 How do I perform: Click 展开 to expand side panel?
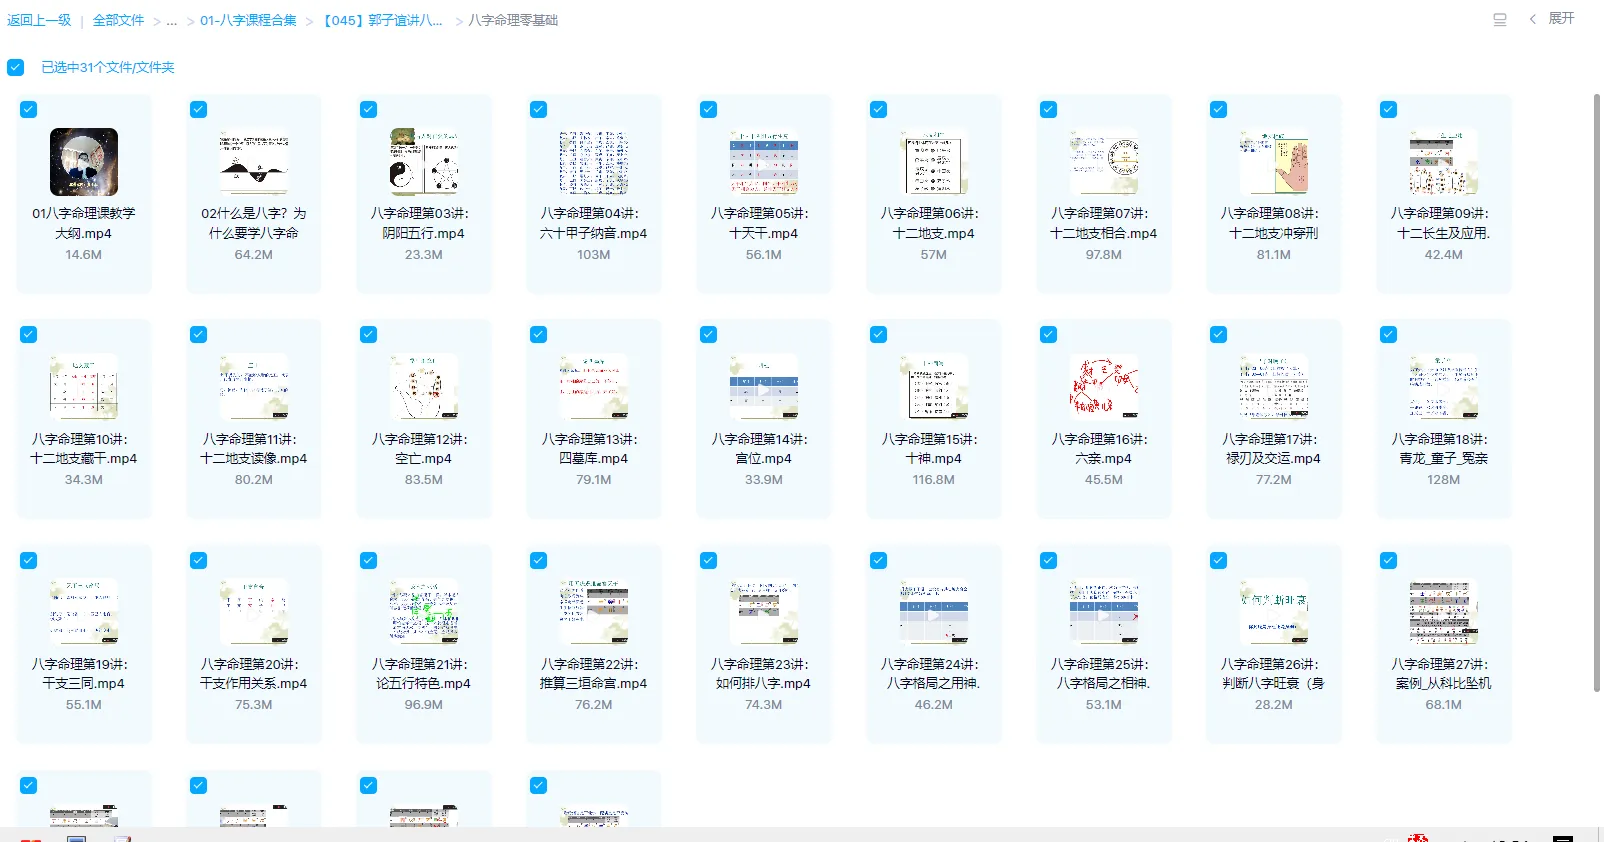point(1561,19)
